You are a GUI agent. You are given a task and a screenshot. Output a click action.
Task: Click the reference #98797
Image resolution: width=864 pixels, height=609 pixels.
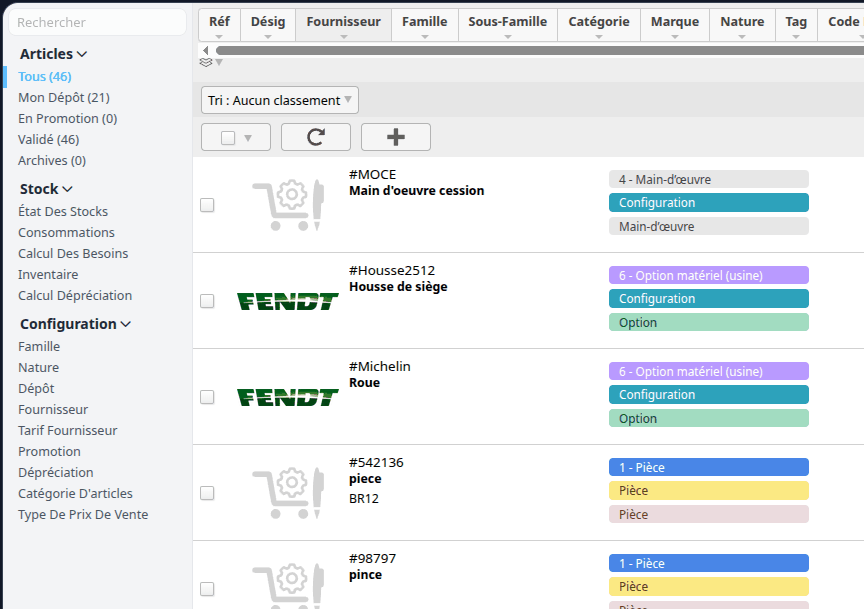click(372, 558)
